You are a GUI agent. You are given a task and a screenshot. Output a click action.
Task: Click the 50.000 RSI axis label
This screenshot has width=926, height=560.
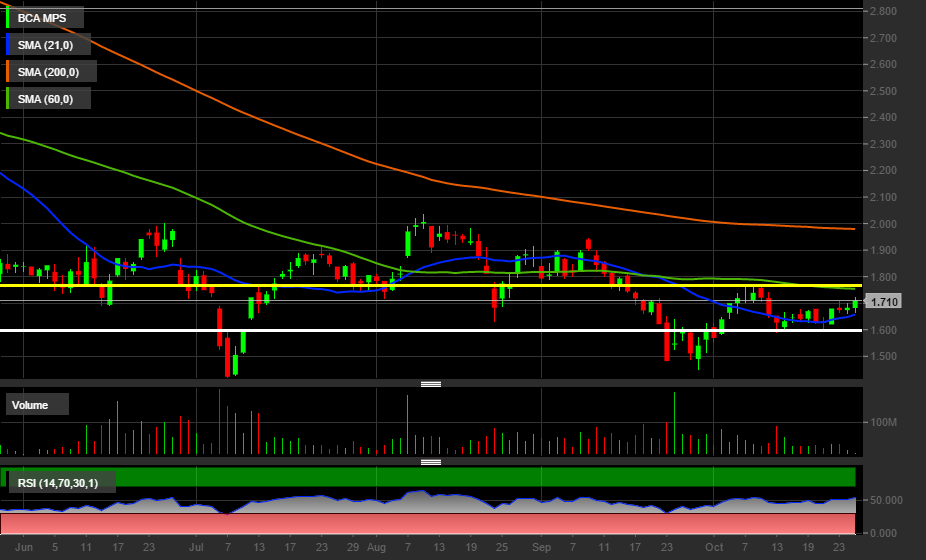(x=886, y=500)
